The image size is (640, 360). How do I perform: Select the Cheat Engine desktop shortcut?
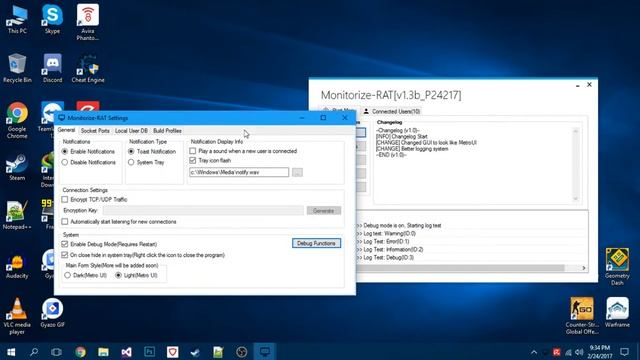88,68
